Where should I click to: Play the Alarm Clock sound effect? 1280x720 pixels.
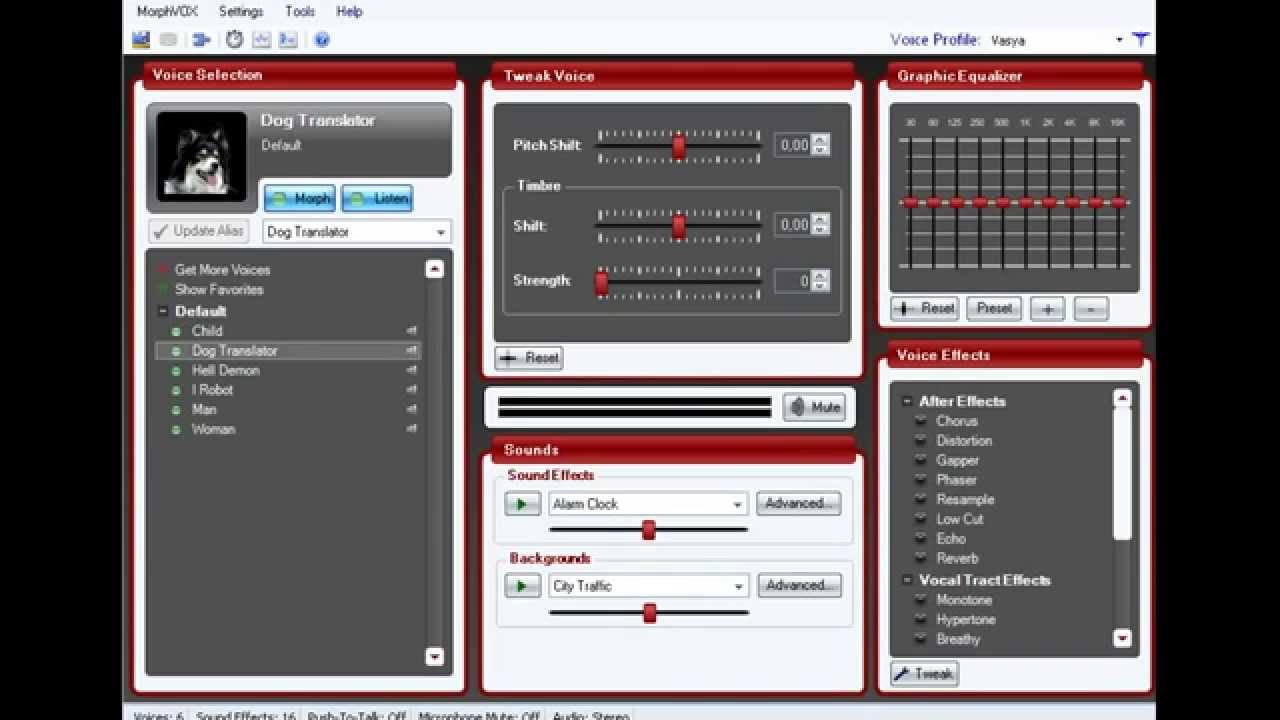(x=522, y=504)
